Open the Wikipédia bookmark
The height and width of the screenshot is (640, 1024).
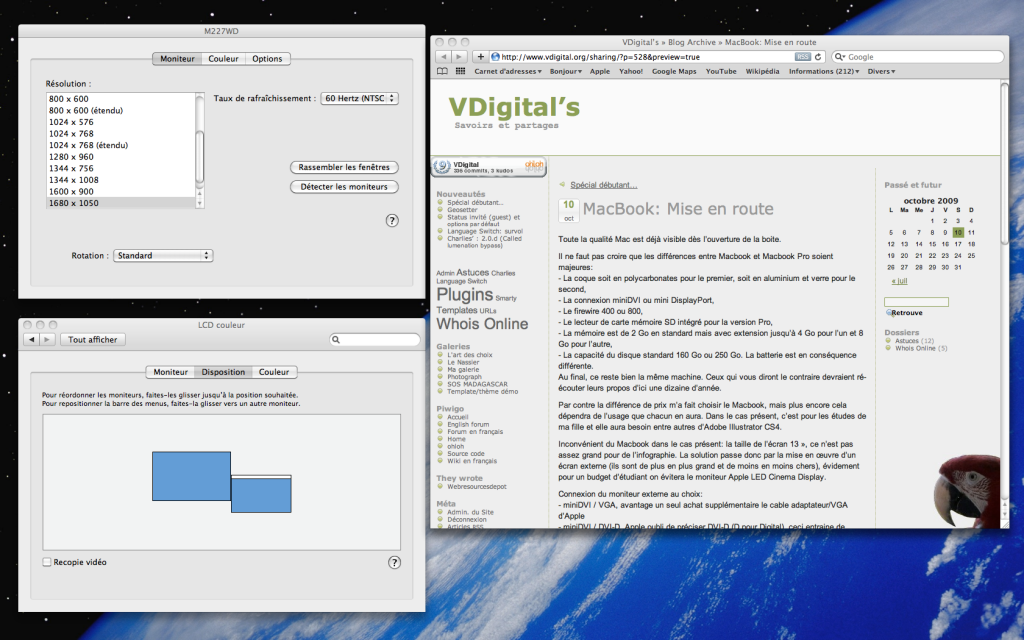click(762, 71)
